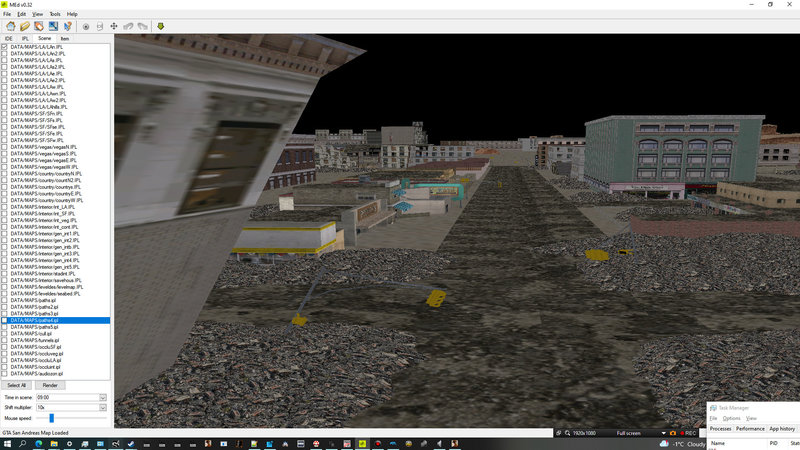Viewport: 800px width, 450px height.
Task: Click the orange tag toolbar icon
Action: 39,26
